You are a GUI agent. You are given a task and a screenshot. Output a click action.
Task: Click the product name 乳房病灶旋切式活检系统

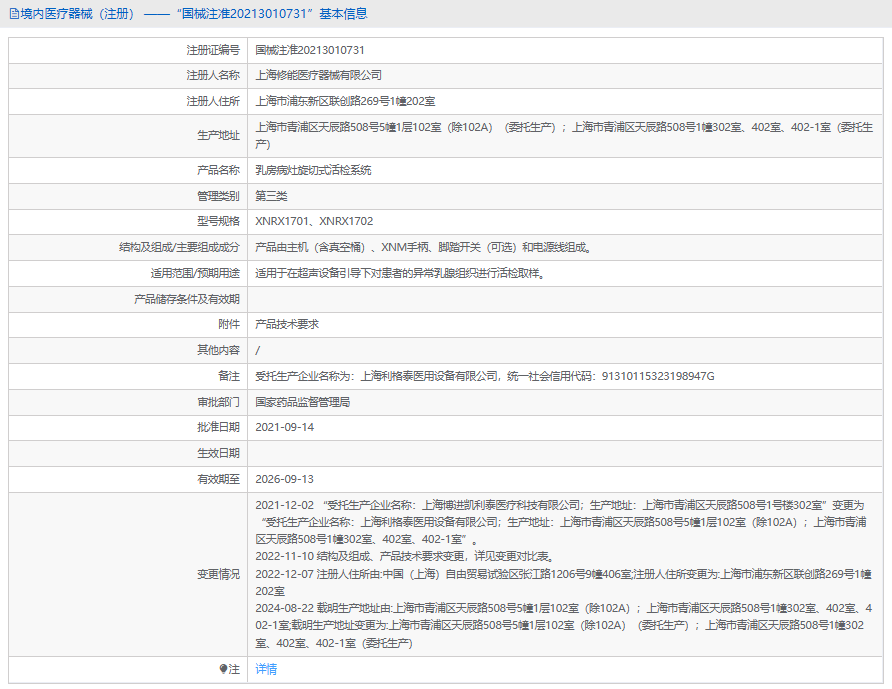click(313, 170)
